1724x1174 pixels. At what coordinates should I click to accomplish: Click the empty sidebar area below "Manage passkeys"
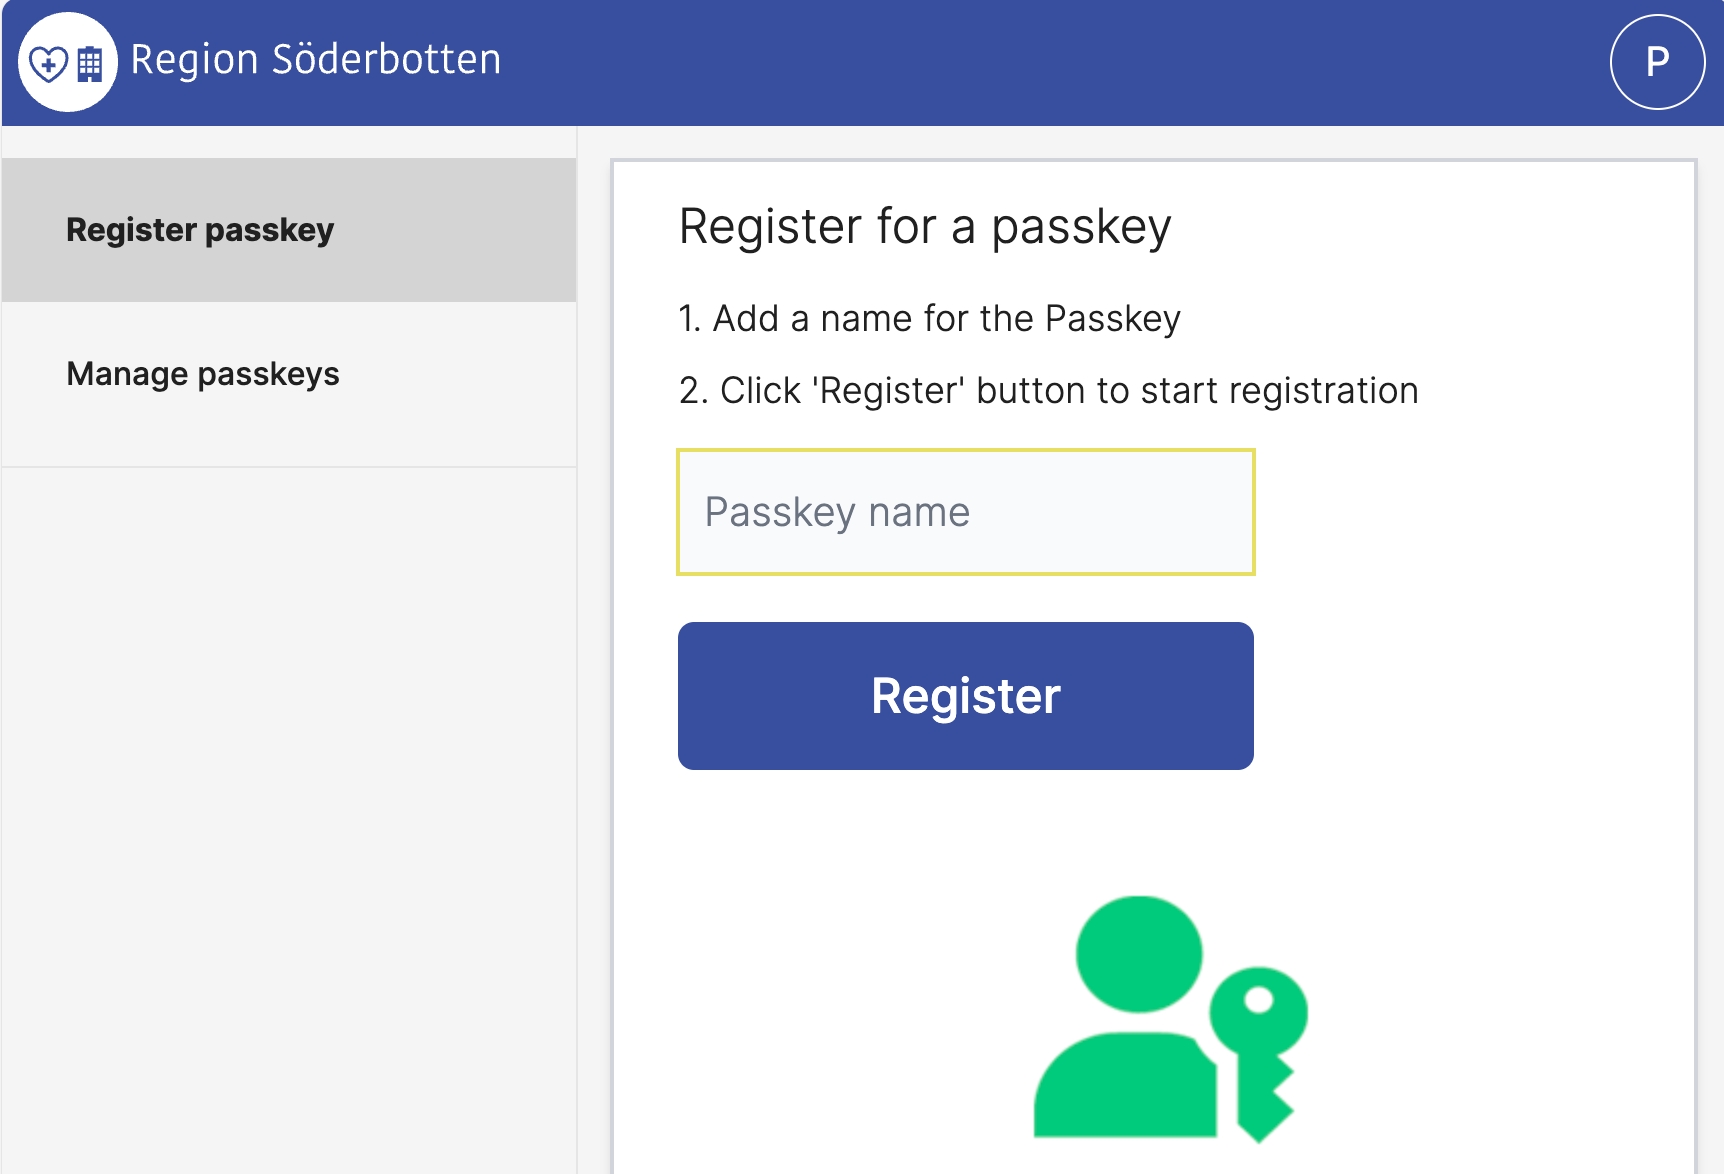pos(288,800)
